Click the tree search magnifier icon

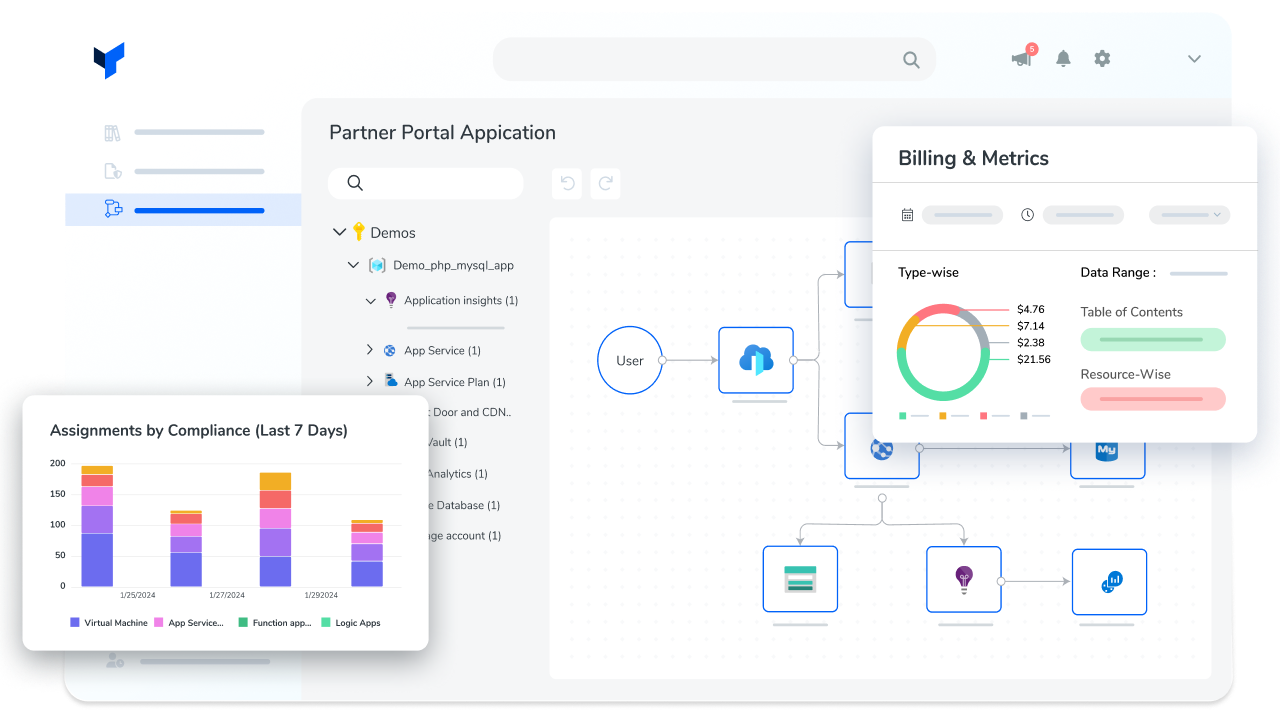(x=355, y=183)
